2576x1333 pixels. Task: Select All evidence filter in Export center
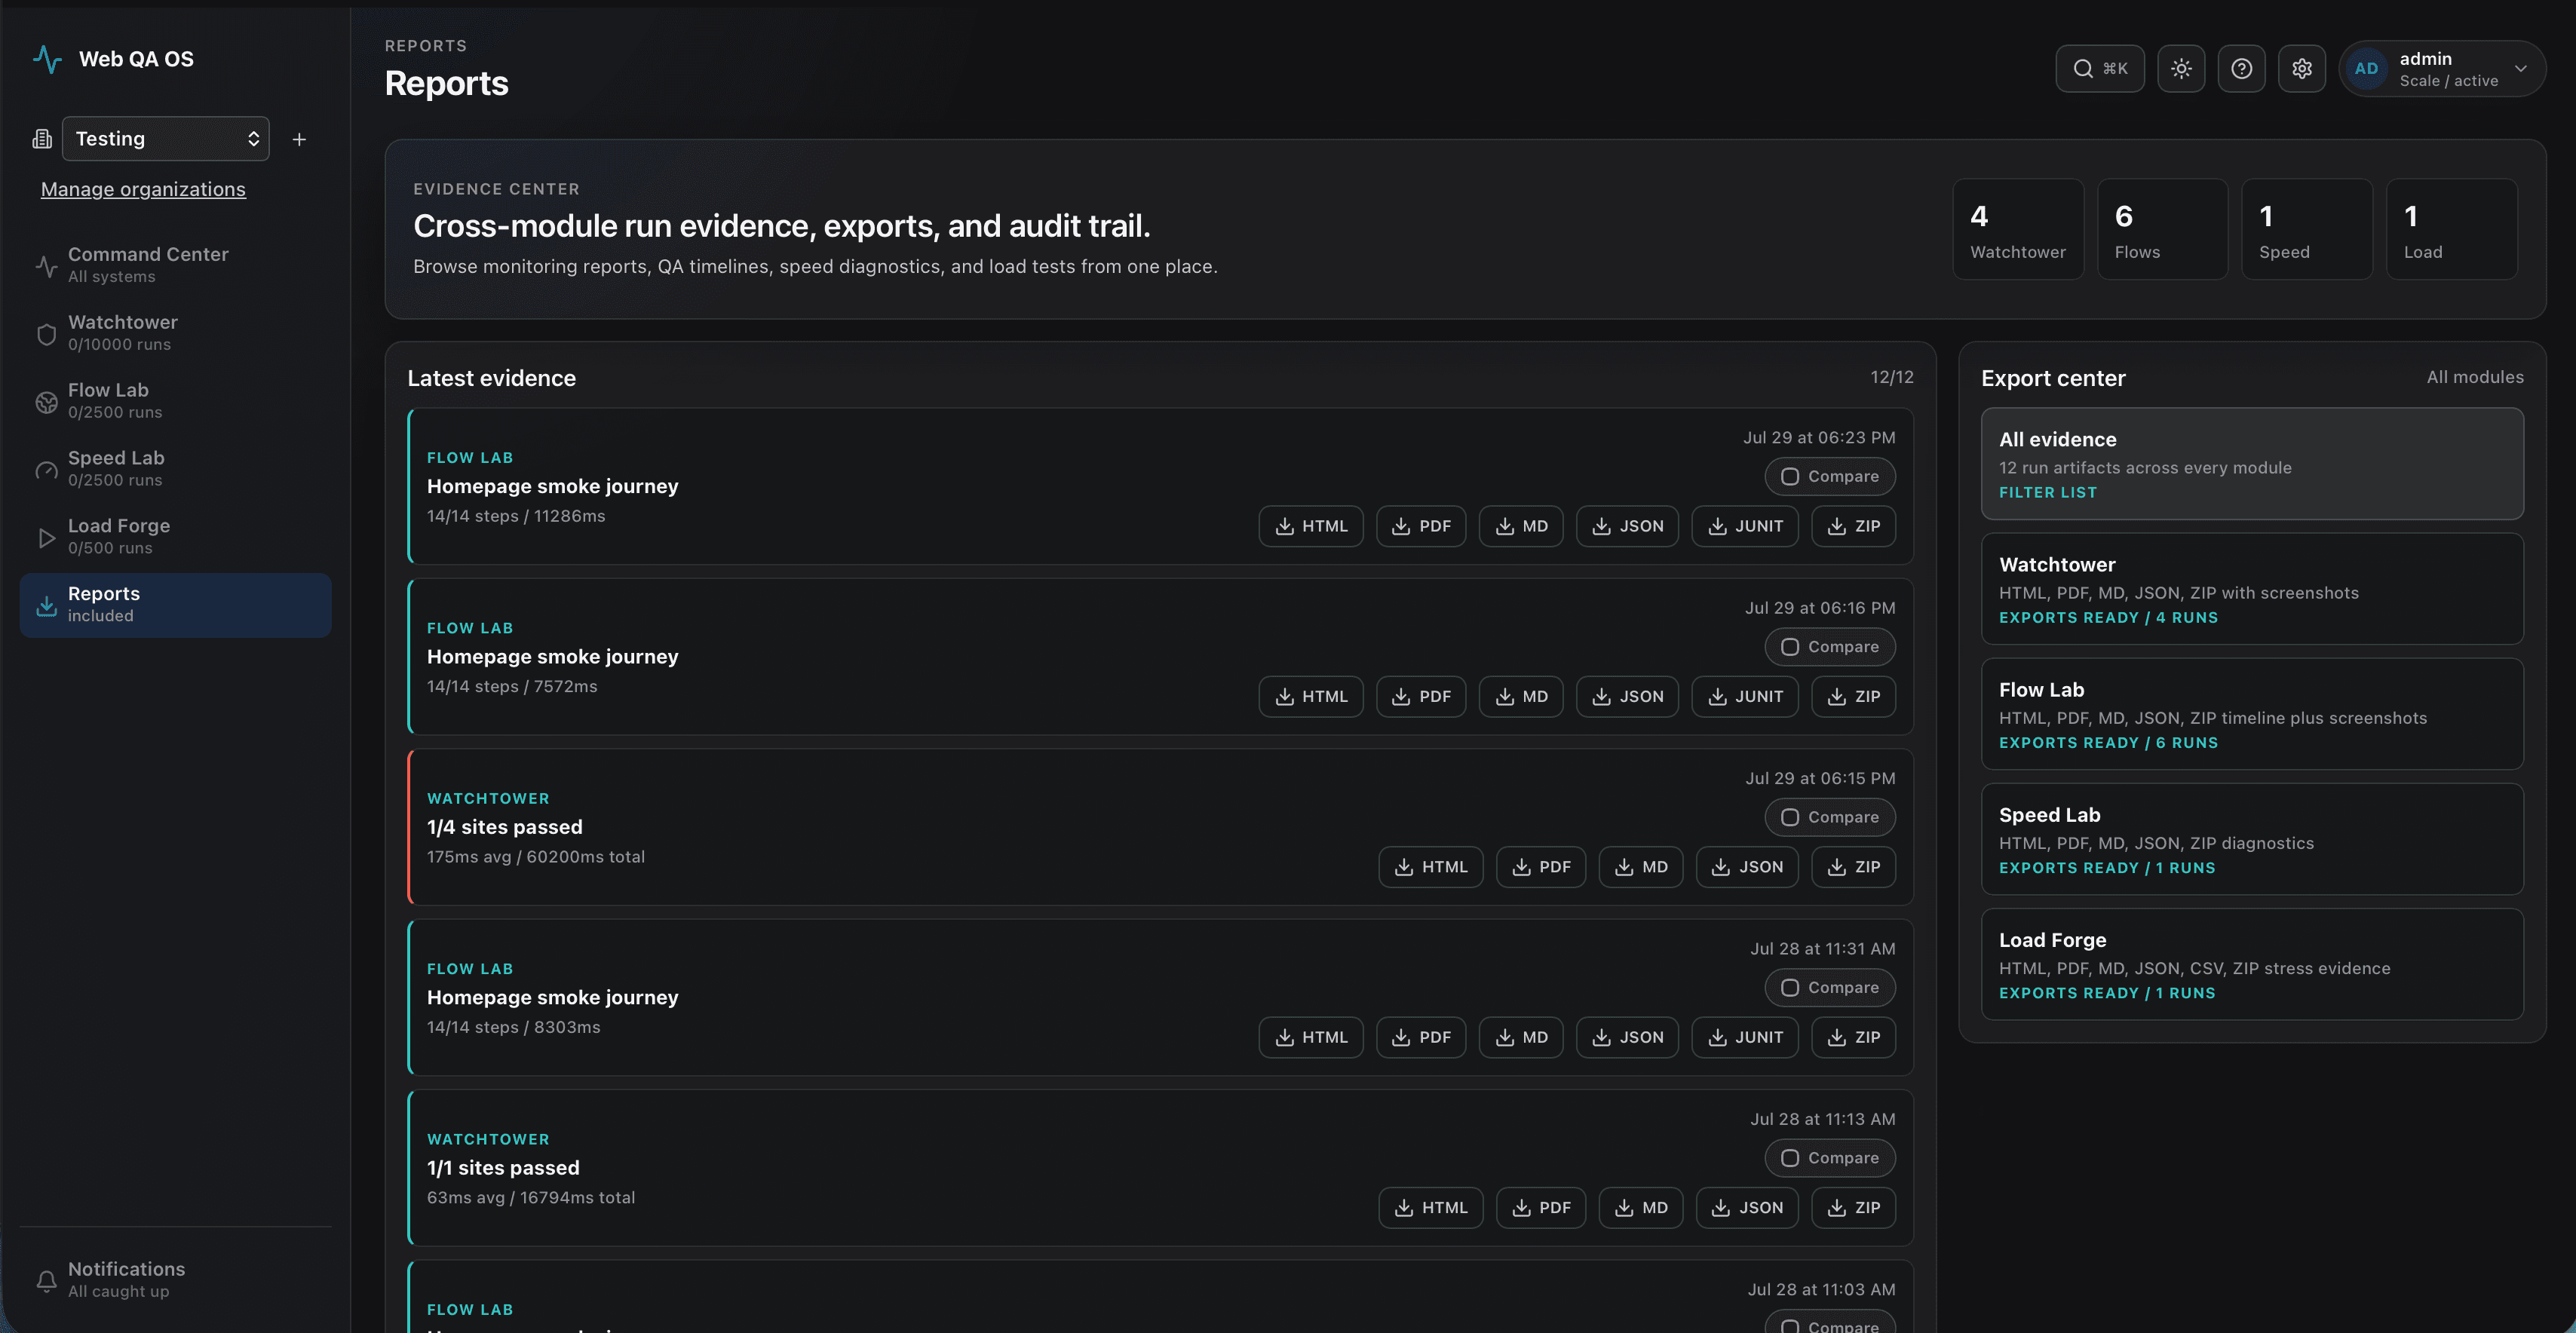point(2252,464)
